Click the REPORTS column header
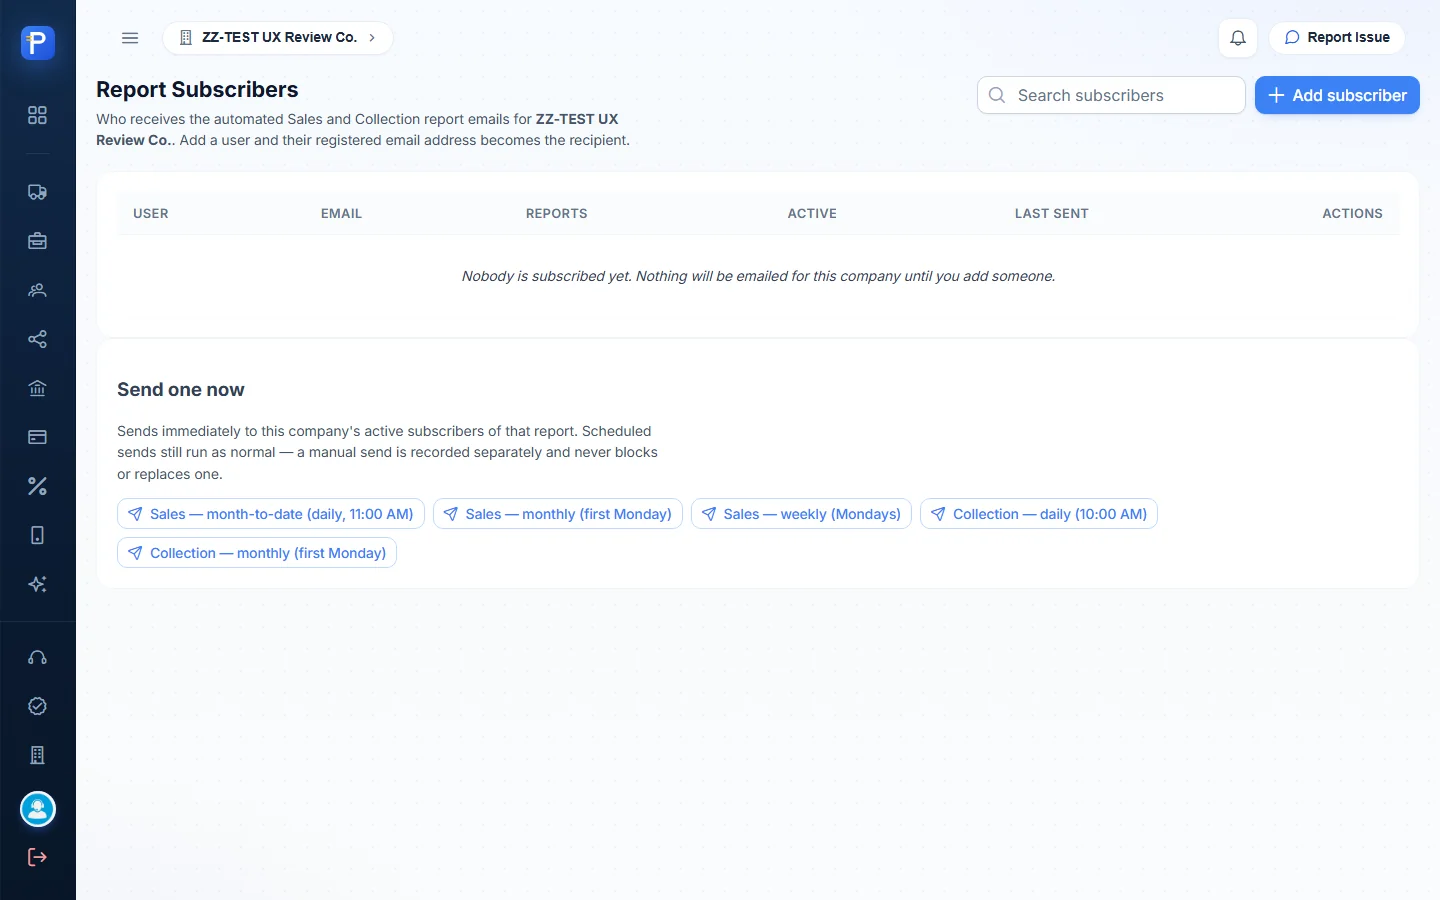Viewport: 1440px width, 900px height. pos(557,214)
